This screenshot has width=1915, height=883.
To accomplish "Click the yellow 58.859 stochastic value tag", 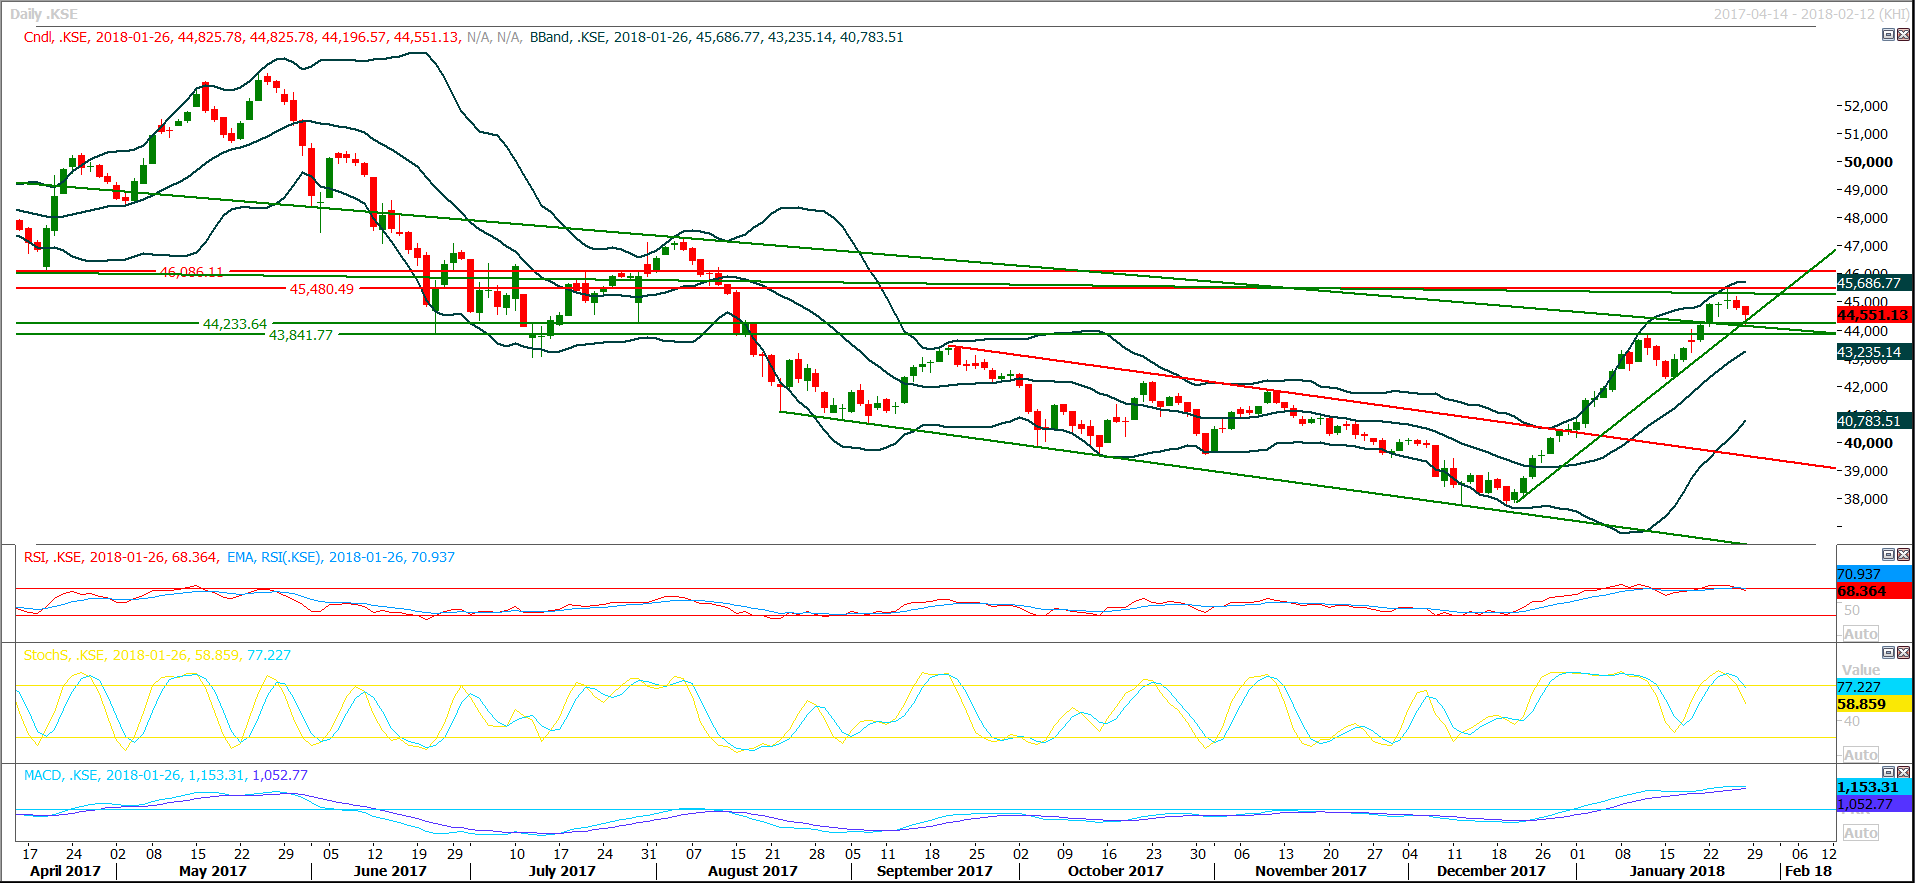I will coord(1874,704).
